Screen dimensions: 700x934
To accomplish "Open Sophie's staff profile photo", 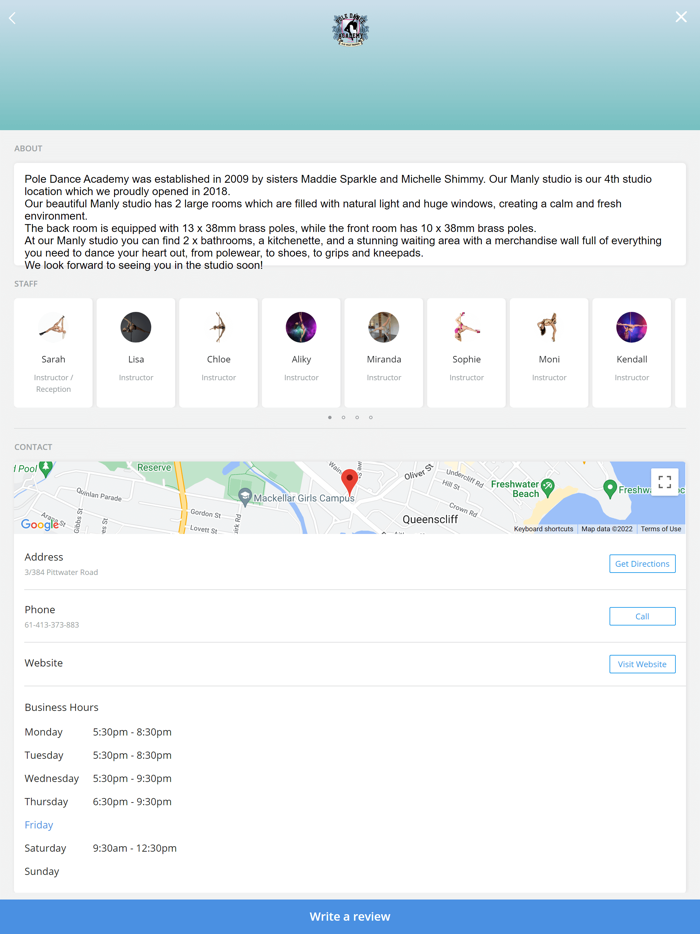I will coord(466,327).
